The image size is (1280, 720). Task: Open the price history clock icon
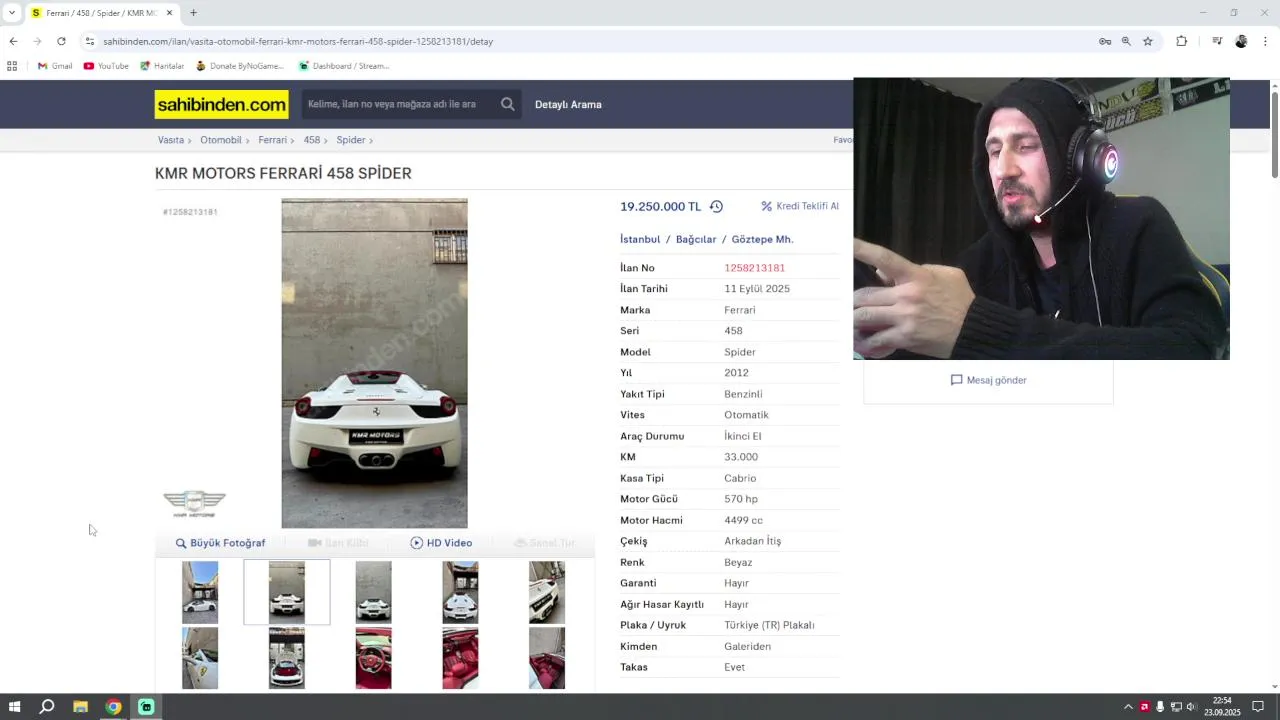(716, 207)
